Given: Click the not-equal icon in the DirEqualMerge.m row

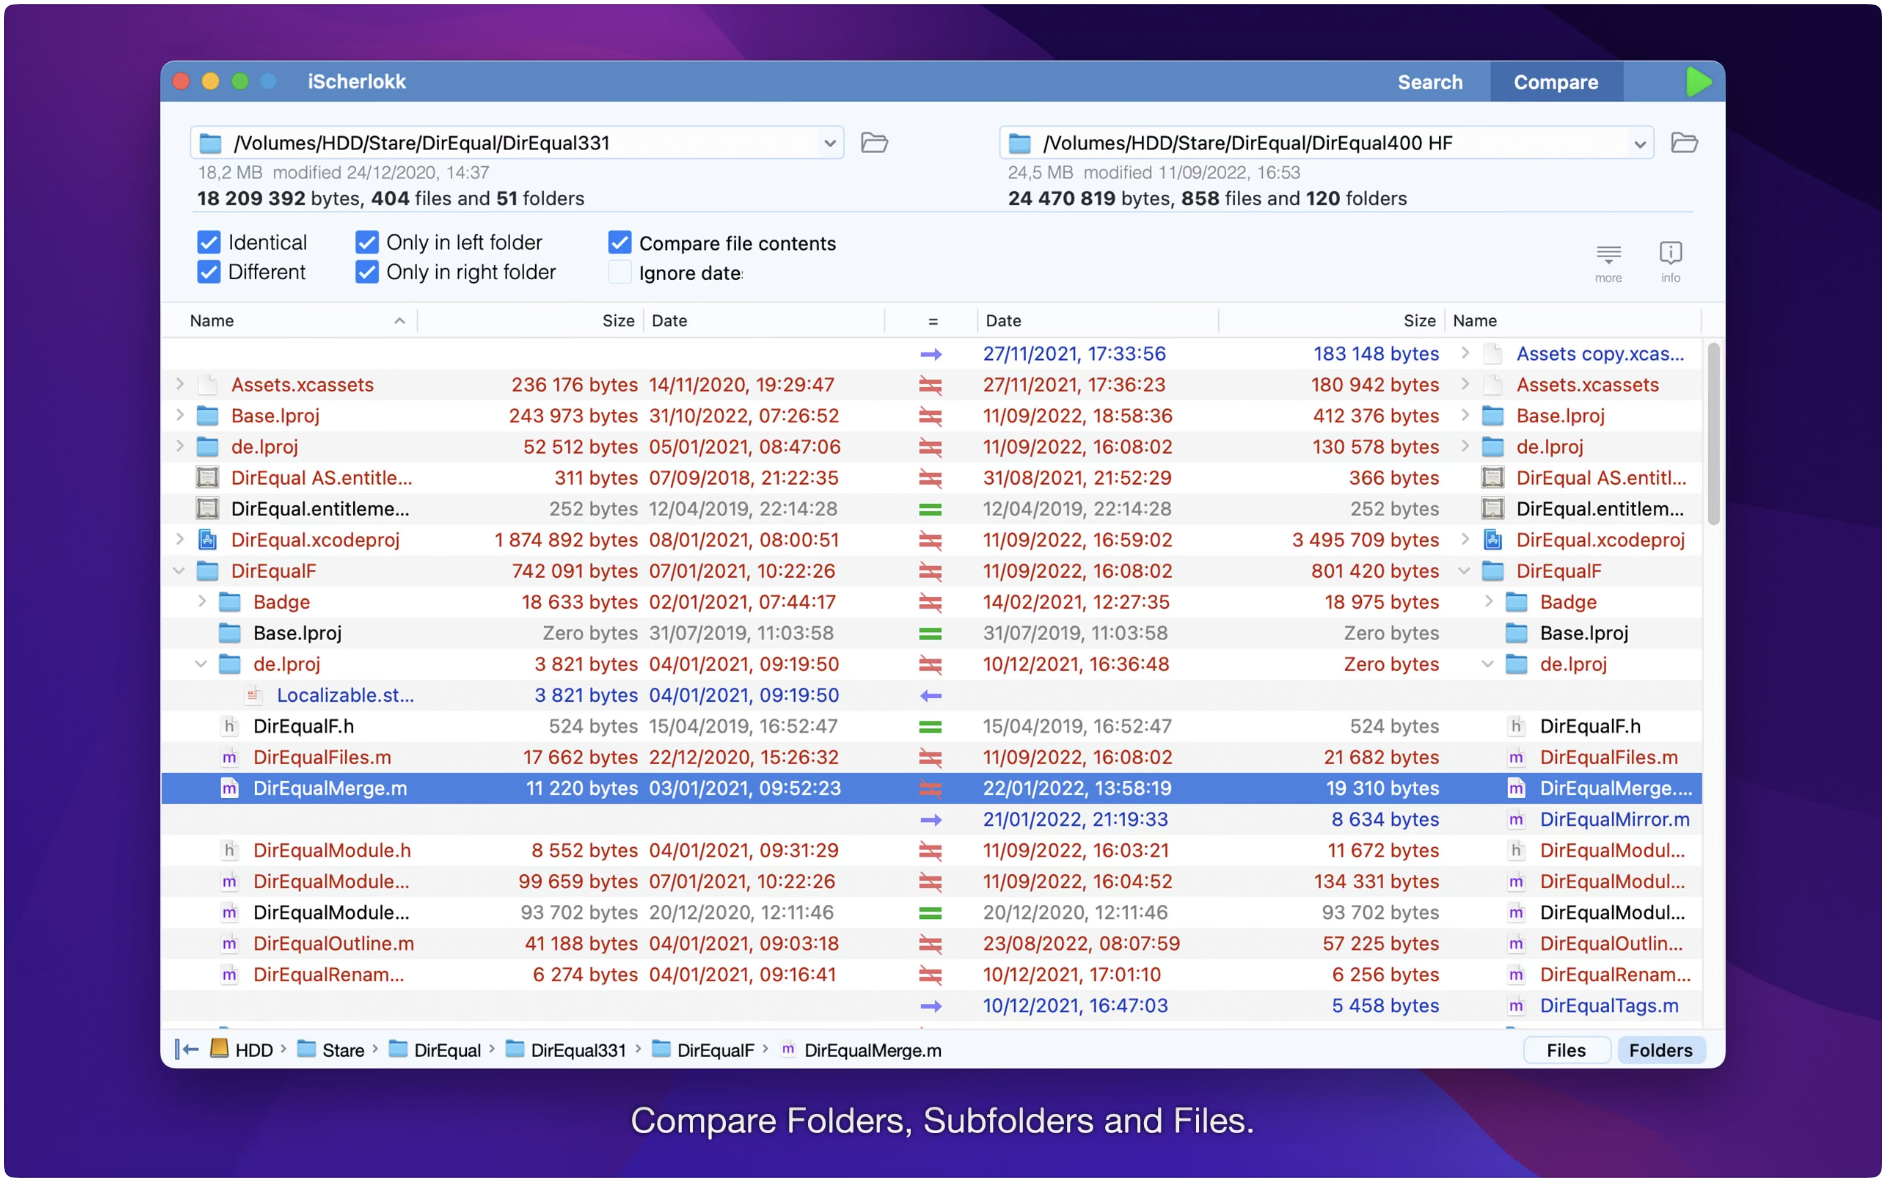Looking at the screenshot, I should 930,788.
